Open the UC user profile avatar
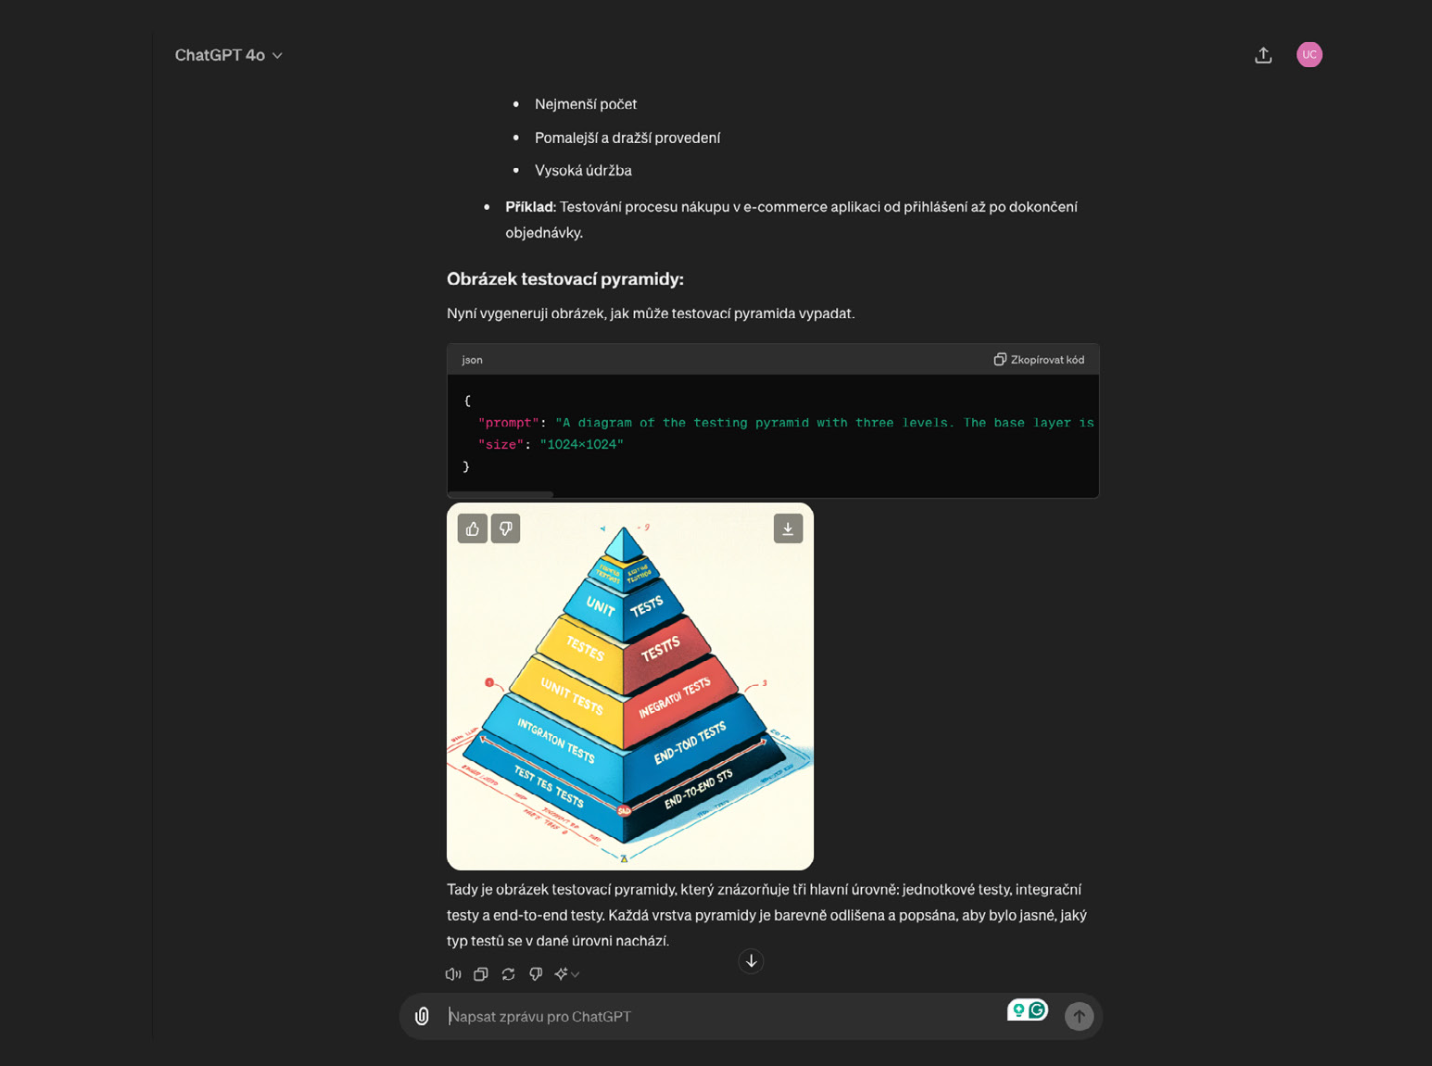This screenshot has height=1066, width=1432. (1309, 55)
